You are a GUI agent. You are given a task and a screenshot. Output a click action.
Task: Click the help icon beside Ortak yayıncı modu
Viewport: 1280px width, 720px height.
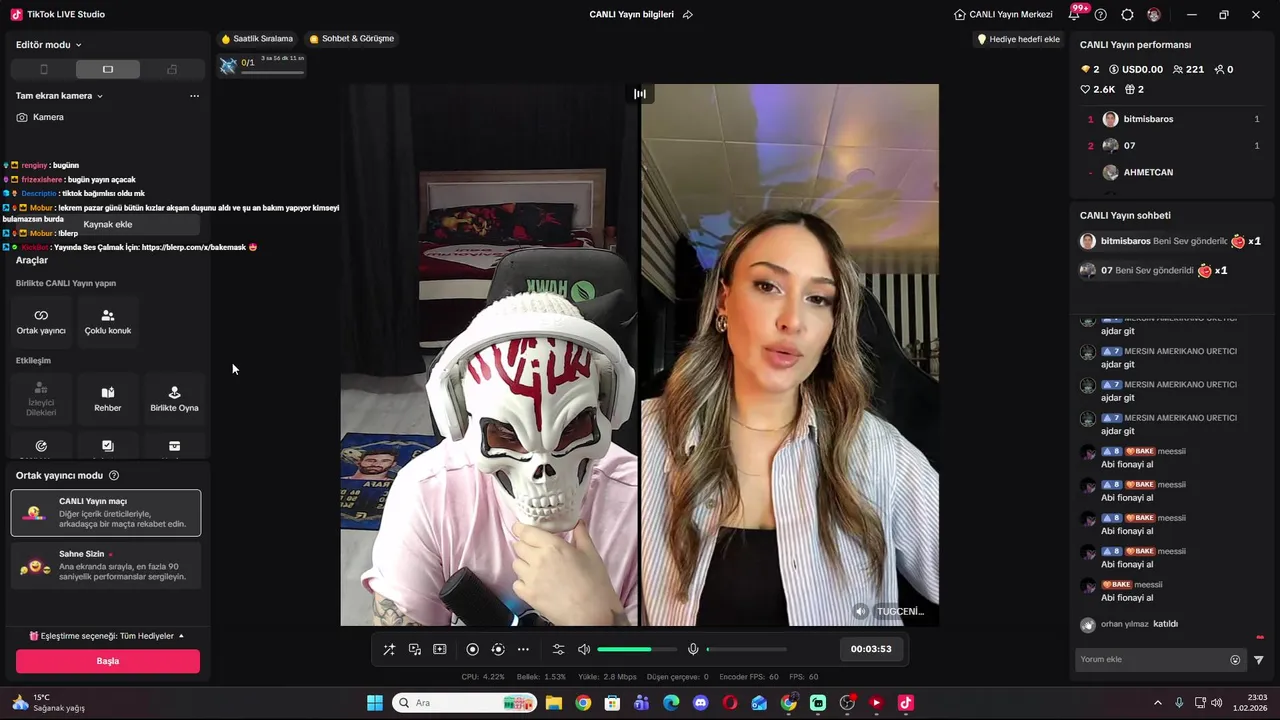pyautogui.click(x=114, y=476)
